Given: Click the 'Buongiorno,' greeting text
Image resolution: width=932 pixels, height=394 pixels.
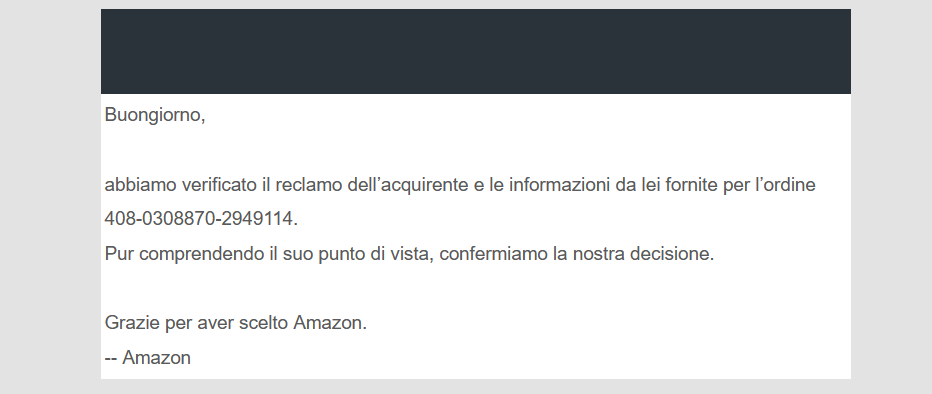Looking at the screenshot, I should pos(155,115).
